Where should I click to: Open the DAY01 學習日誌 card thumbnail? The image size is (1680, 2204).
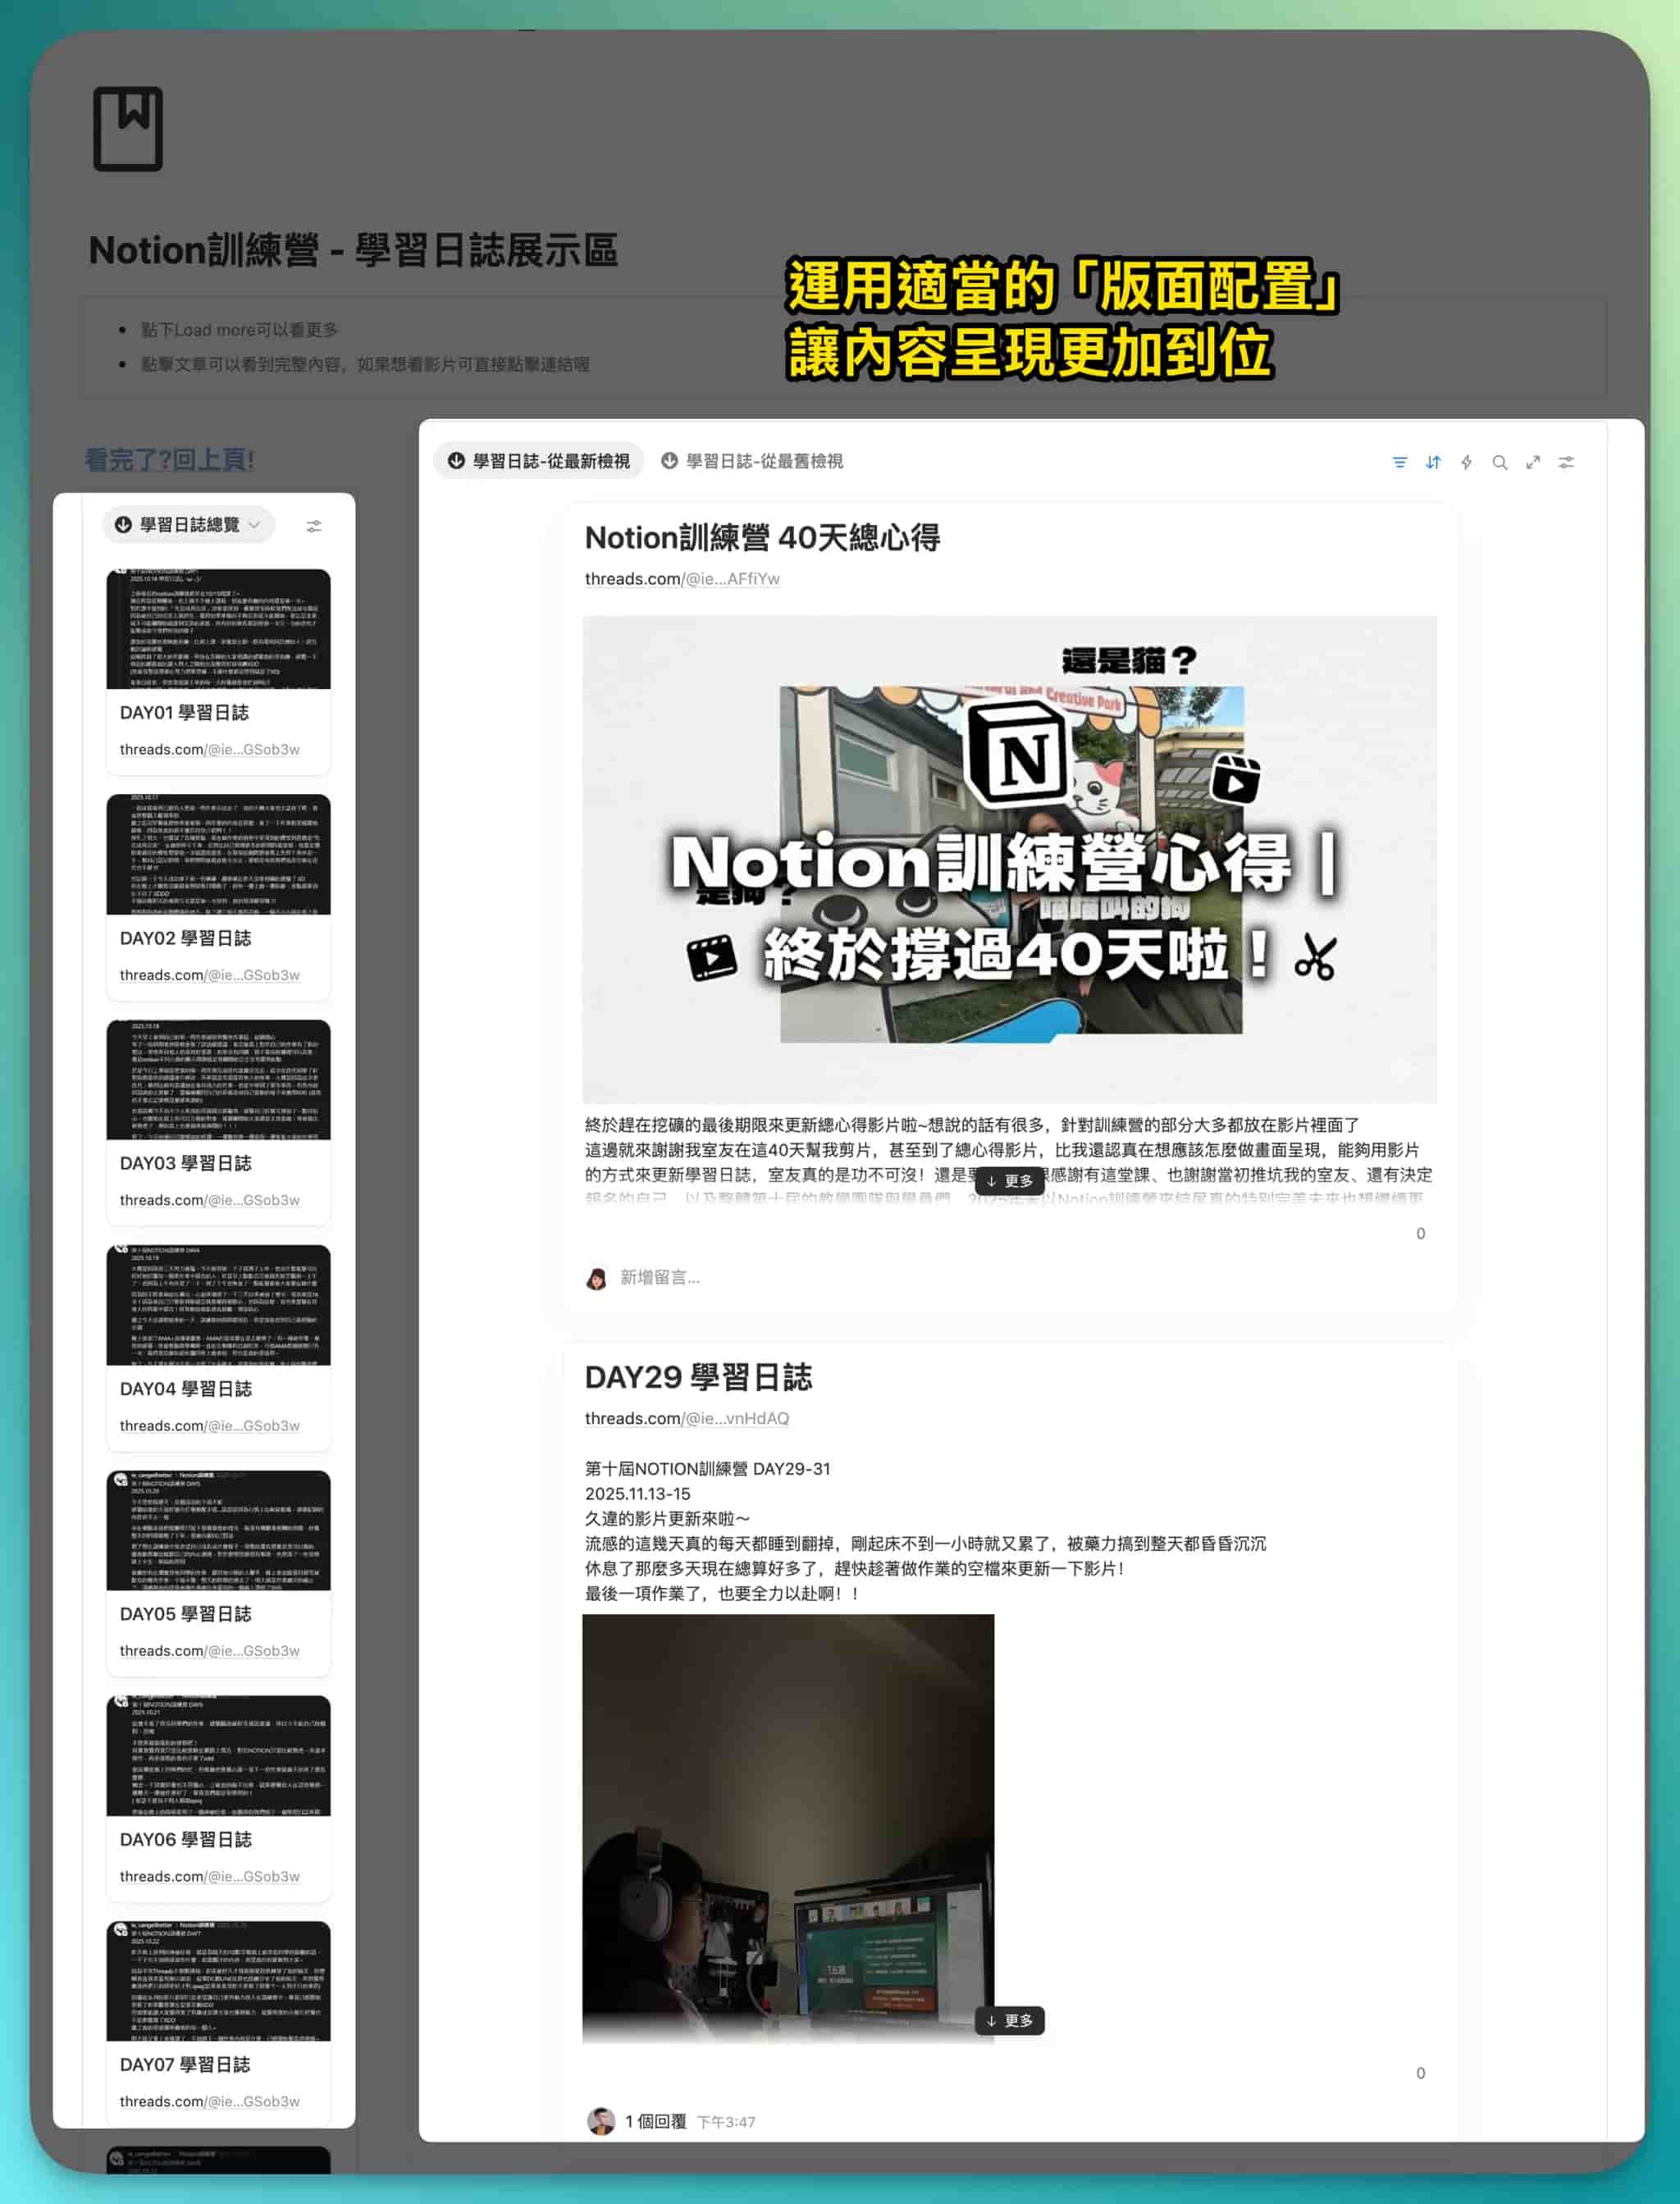click(x=218, y=628)
